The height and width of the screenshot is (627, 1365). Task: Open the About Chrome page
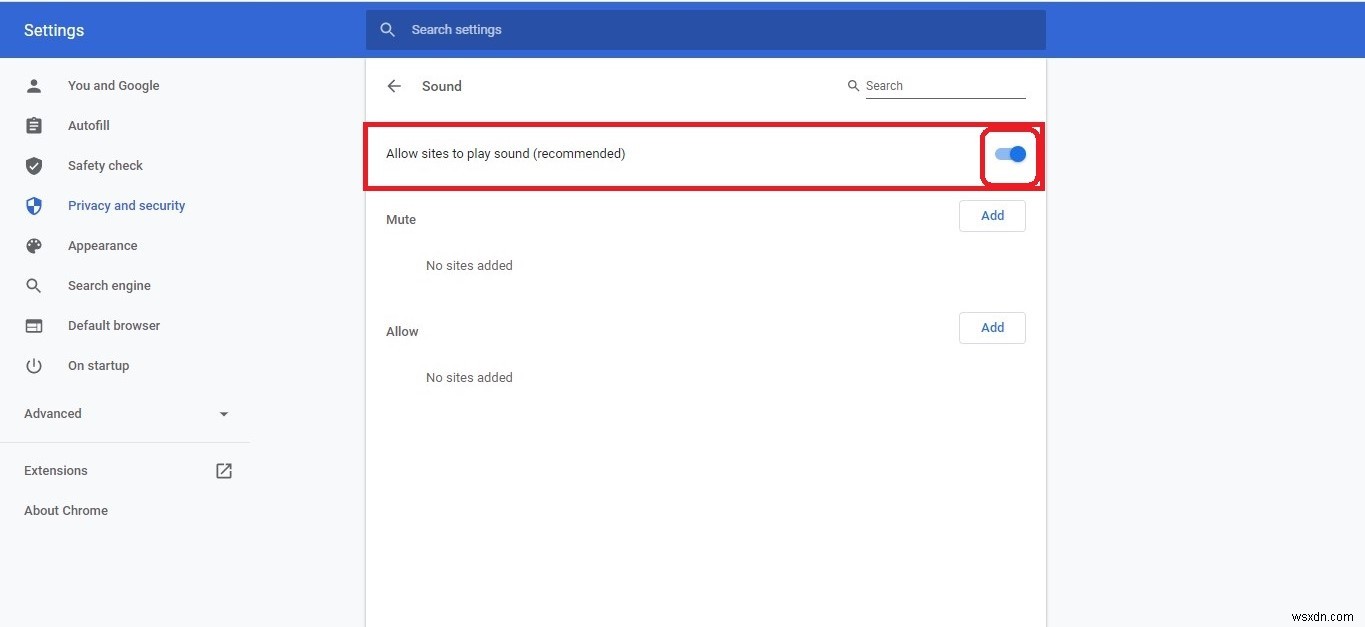tap(65, 510)
